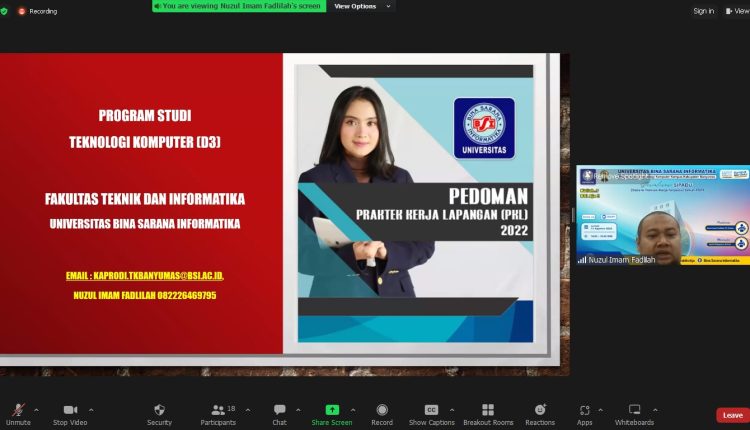Open Breakout Rooms
The height and width of the screenshot is (430, 750).
click(488, 415)
